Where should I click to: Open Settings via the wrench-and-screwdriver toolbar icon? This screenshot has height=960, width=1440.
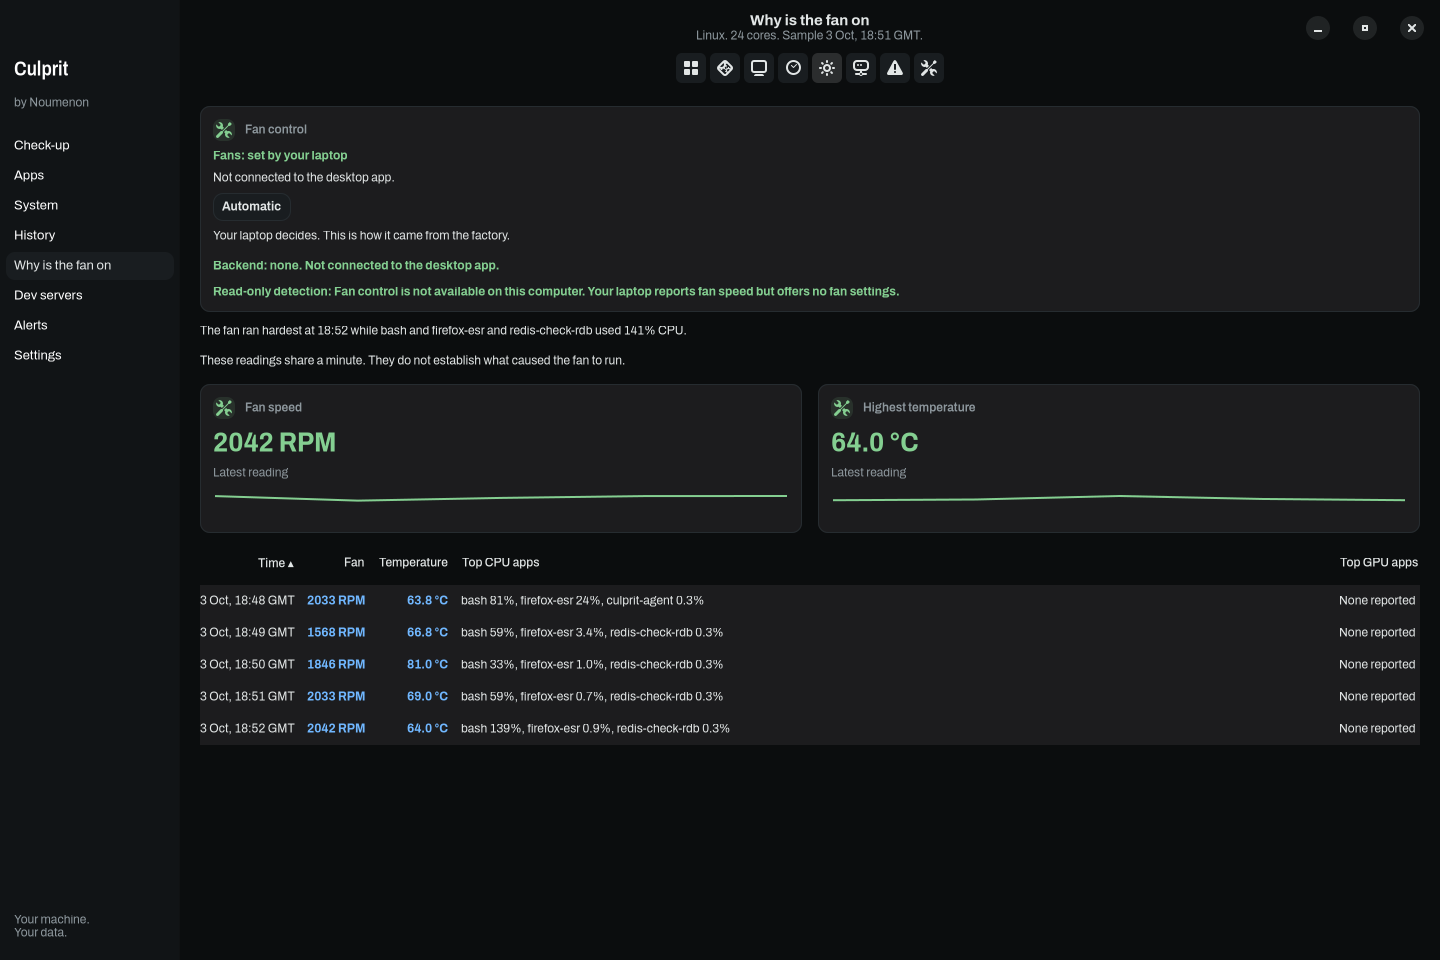click(929, 68)
